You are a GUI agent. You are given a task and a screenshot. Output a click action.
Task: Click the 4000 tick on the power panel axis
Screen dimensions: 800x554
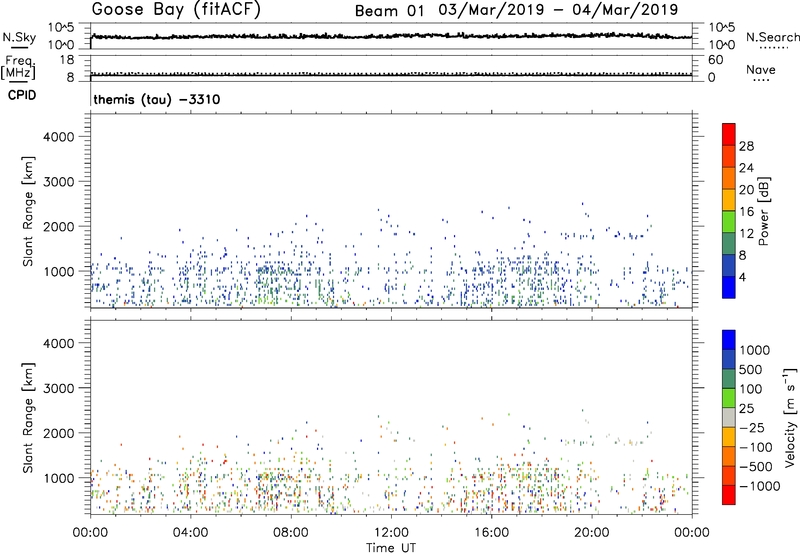pos(59,137)
